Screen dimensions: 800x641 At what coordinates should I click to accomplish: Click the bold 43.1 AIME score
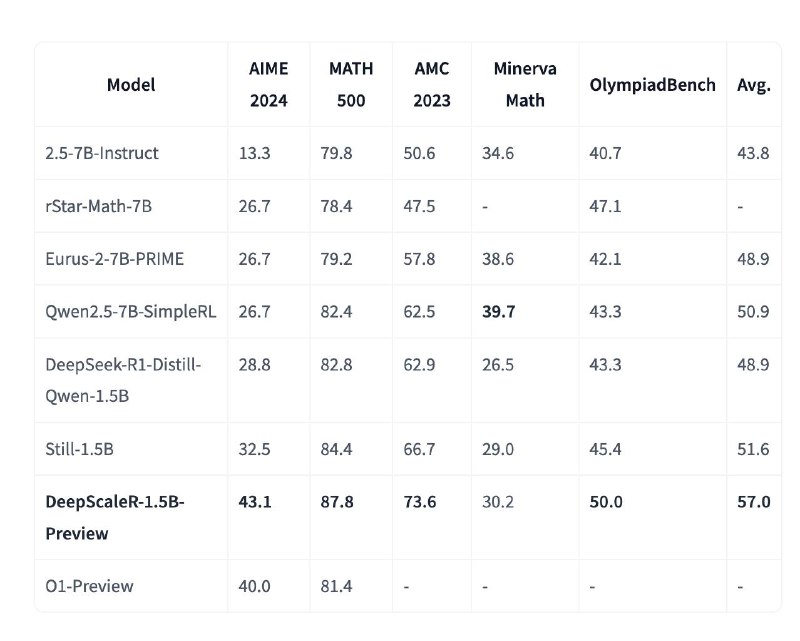(x=255, y=502)
